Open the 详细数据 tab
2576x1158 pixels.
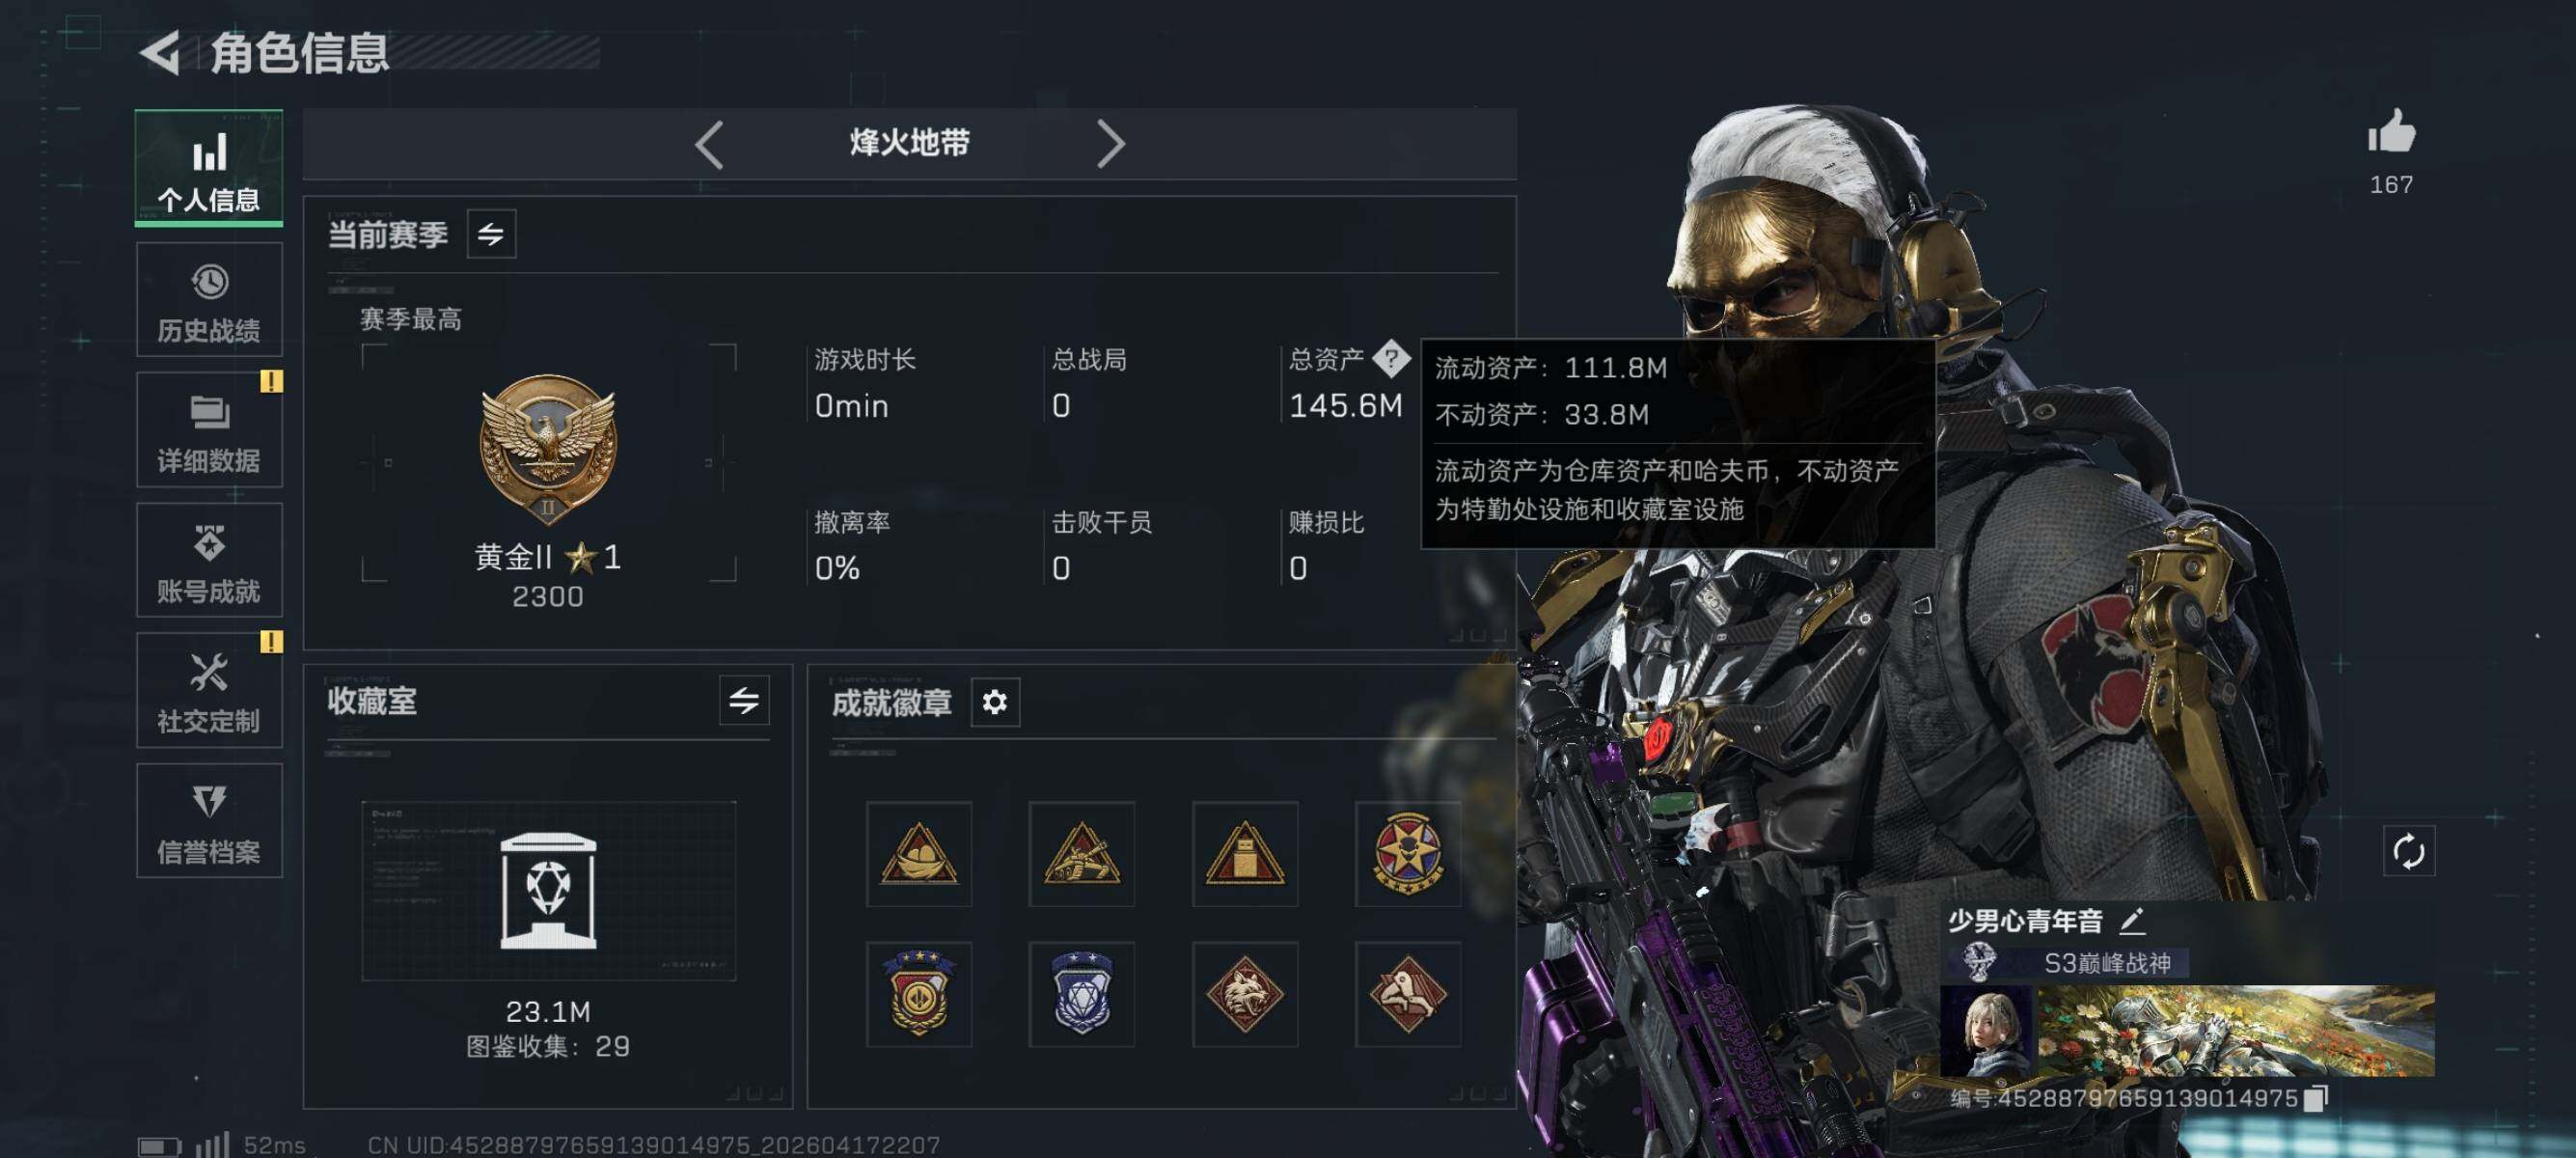click(209, 430)
